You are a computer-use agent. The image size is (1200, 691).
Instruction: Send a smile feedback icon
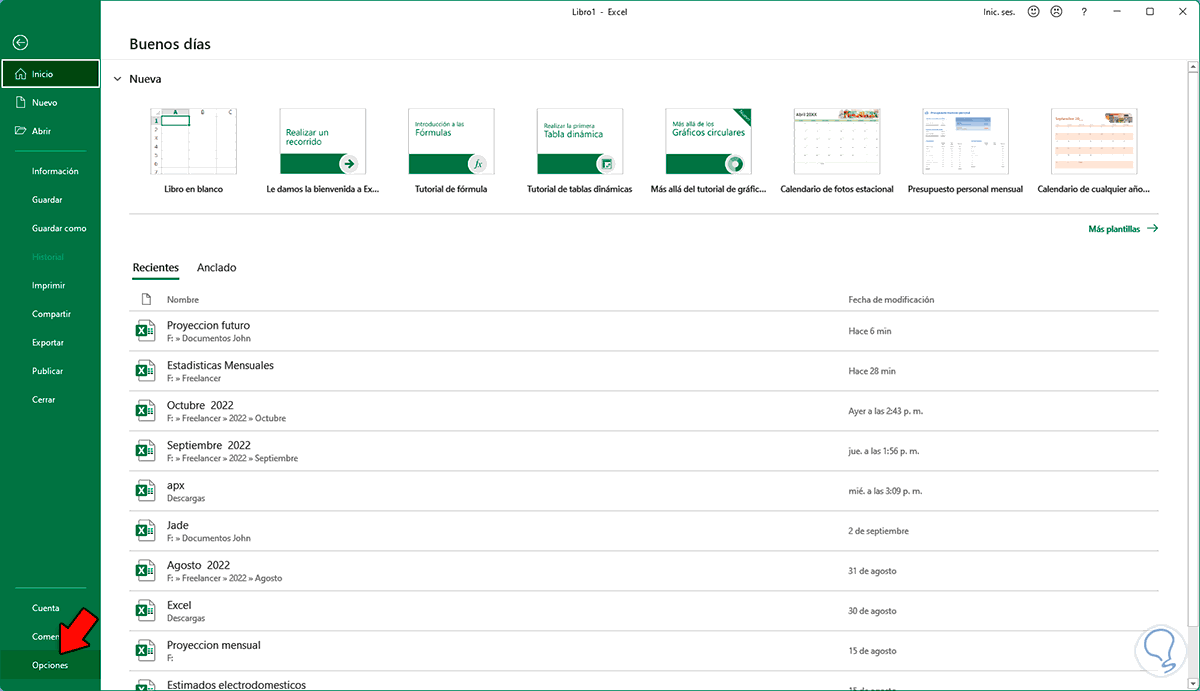(x=1033, y=12)
